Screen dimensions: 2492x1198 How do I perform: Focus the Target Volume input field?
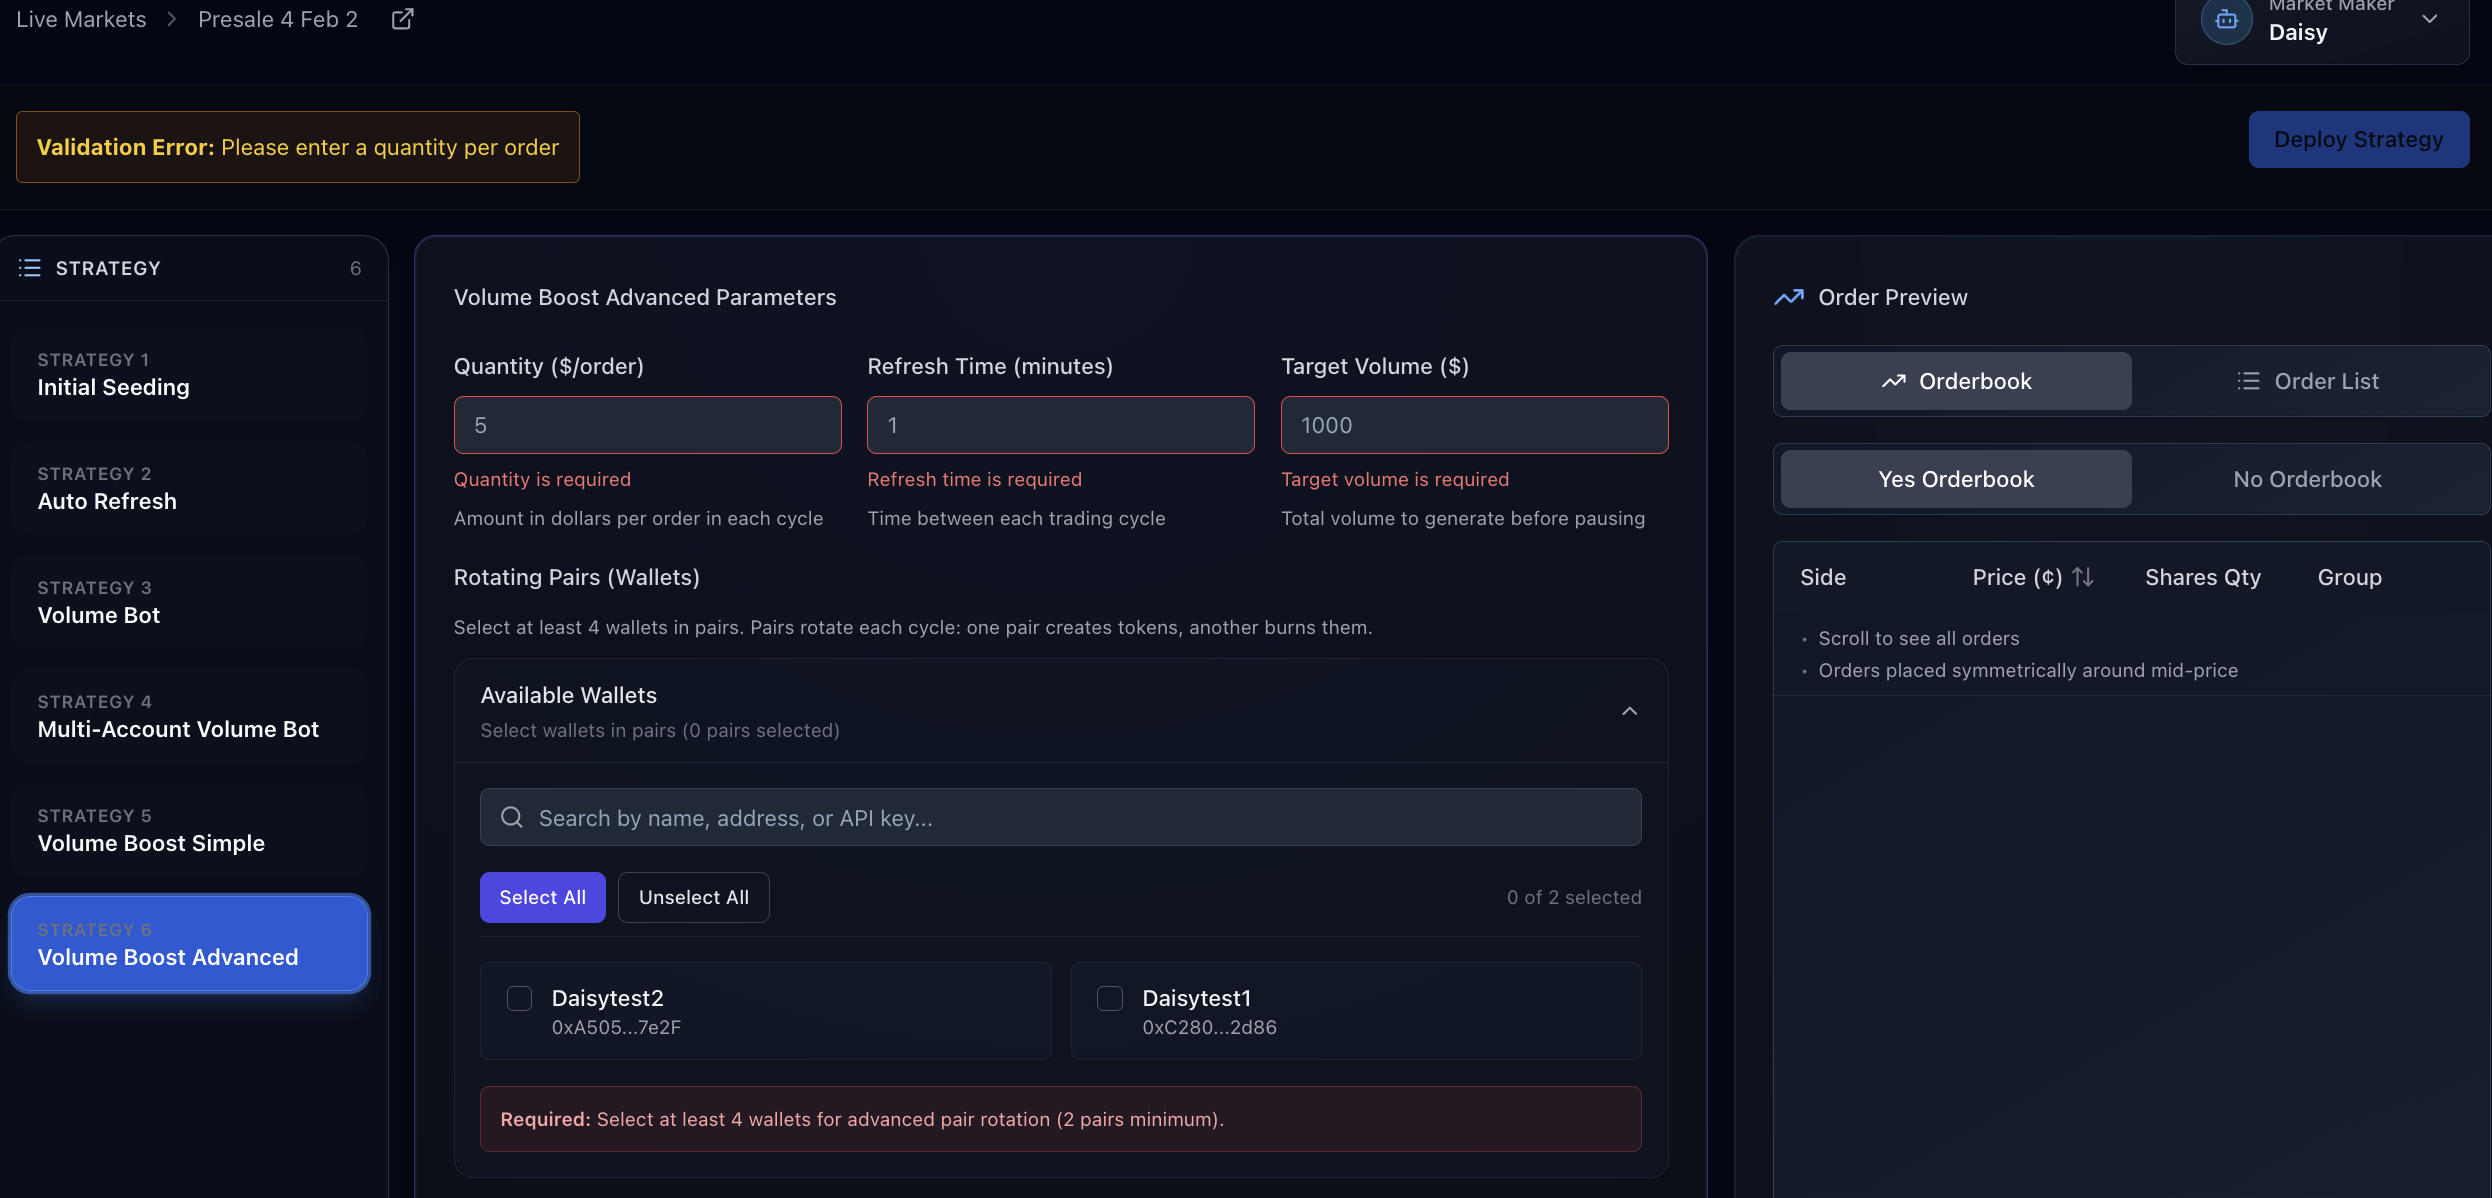[1474, 425]
